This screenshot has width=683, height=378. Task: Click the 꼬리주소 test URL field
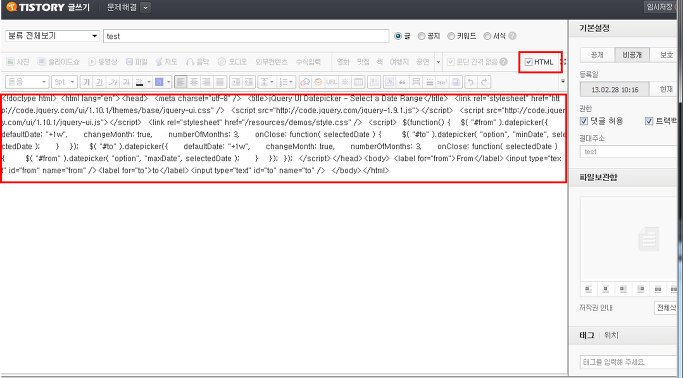coord(629,152)
